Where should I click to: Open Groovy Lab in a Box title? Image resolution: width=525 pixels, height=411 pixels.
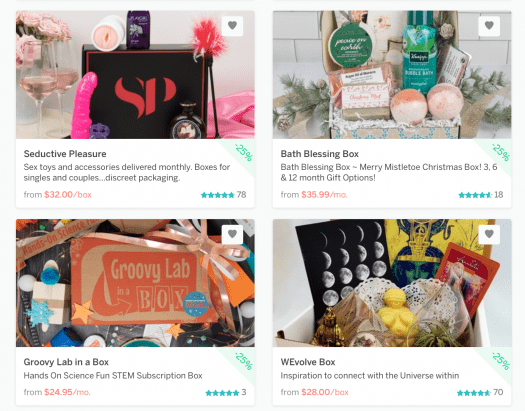66,362
